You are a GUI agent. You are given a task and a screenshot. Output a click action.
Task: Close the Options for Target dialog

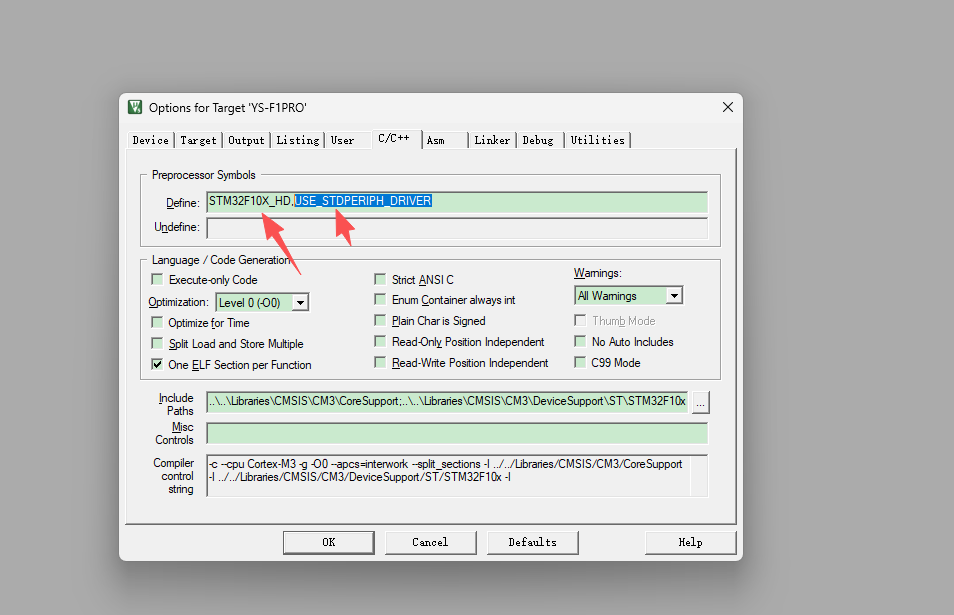(728, 108)
